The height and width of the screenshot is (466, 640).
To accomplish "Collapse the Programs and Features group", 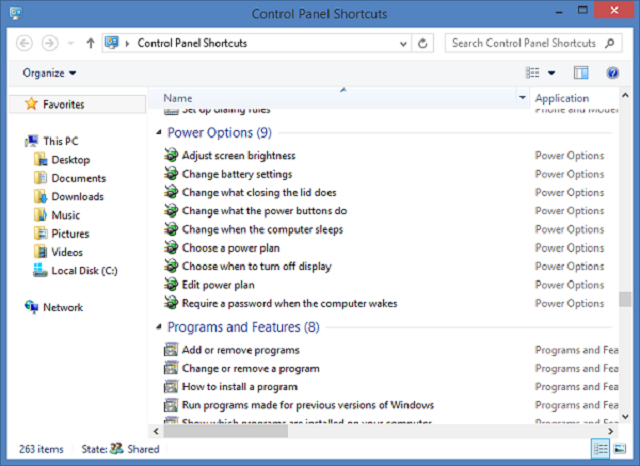I will pos(160,328).
